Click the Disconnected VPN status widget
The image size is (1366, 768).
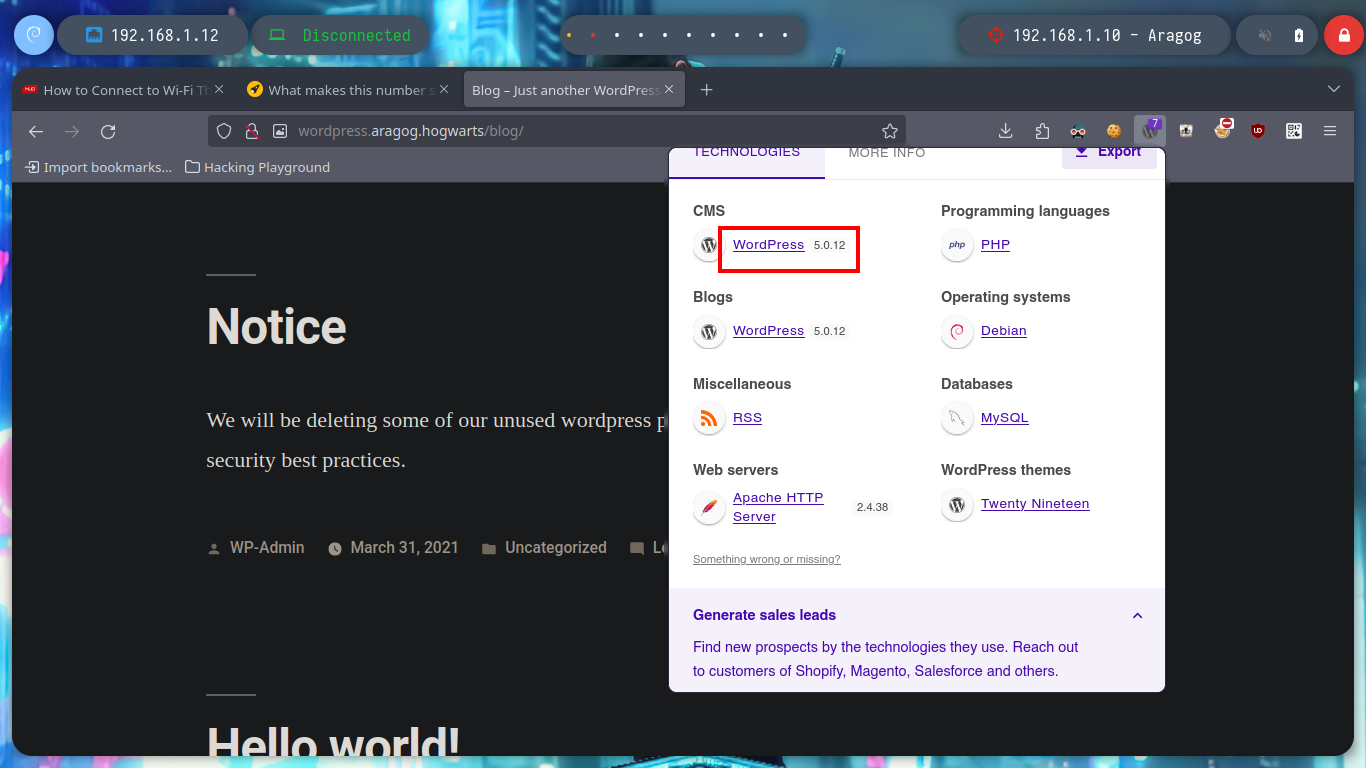click(x=340, y=35)
